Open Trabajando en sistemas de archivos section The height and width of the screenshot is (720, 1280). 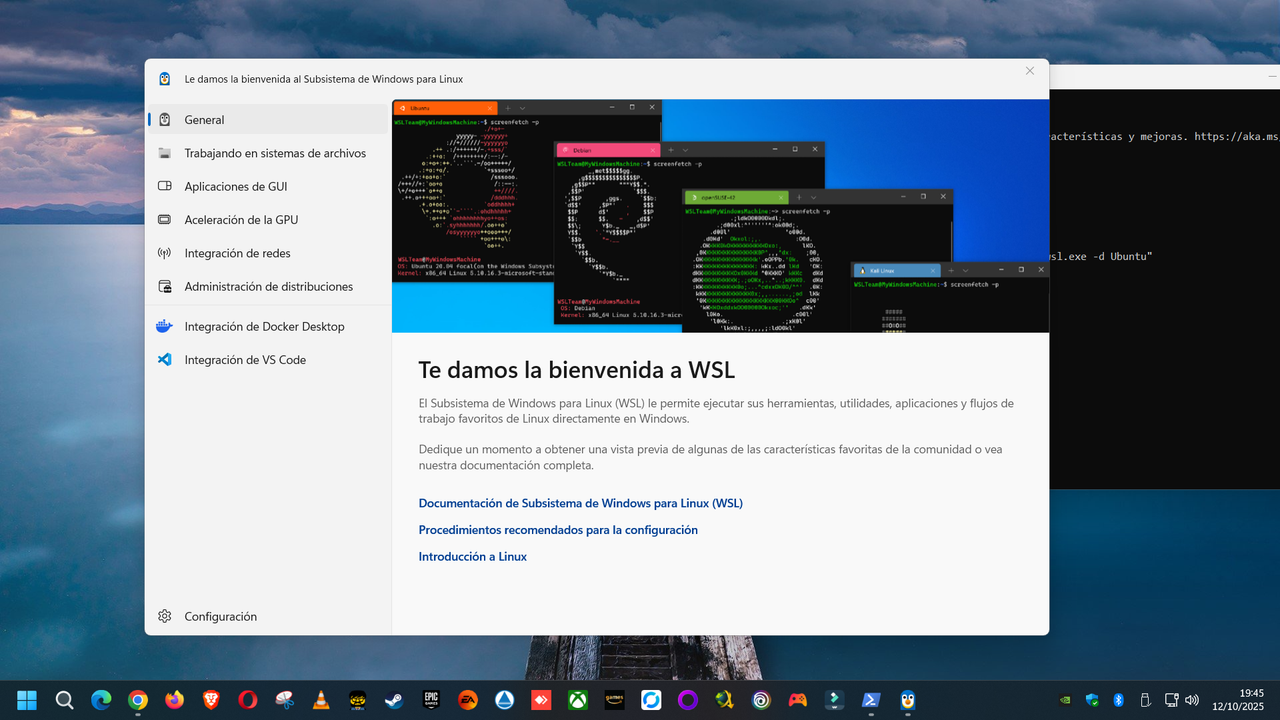[268, 153]
